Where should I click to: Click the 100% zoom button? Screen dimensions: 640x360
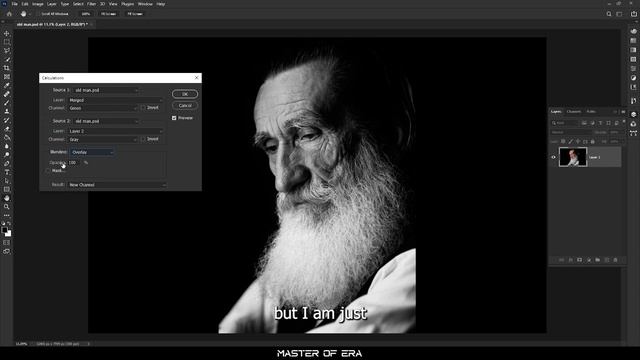pyautogui.click(x=85, y=14)
